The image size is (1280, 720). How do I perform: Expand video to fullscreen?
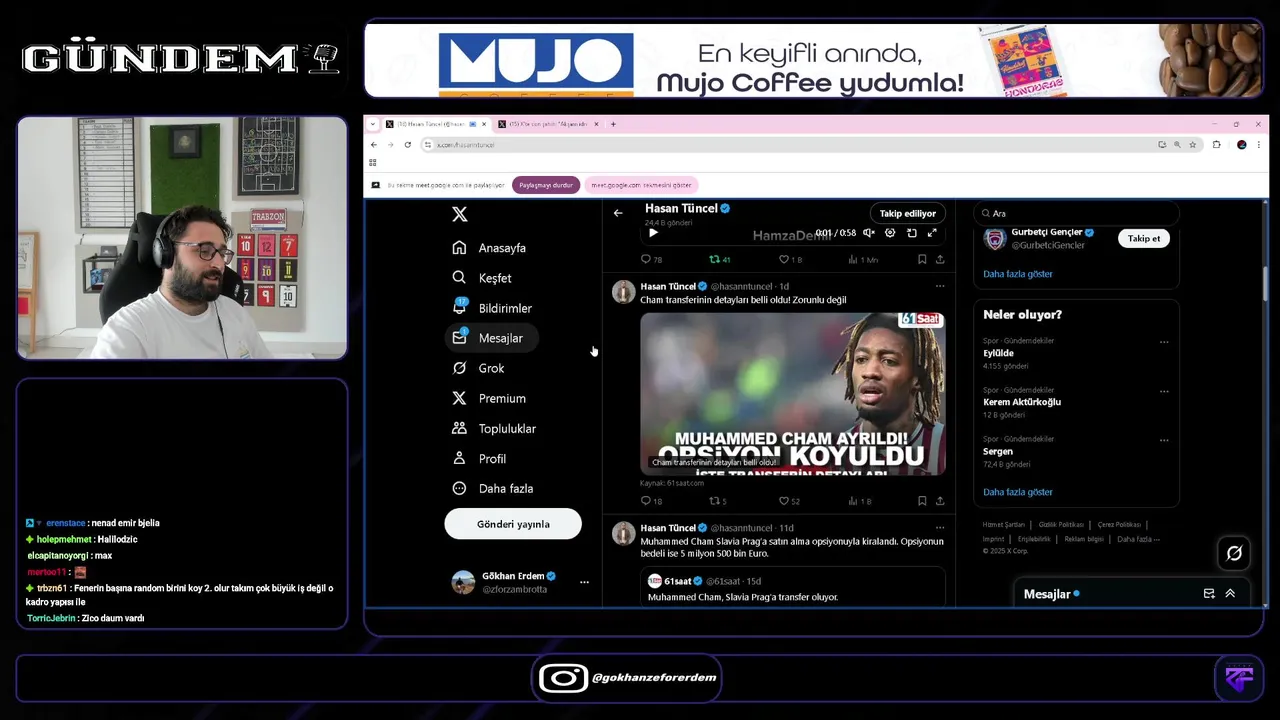point(932,233)
